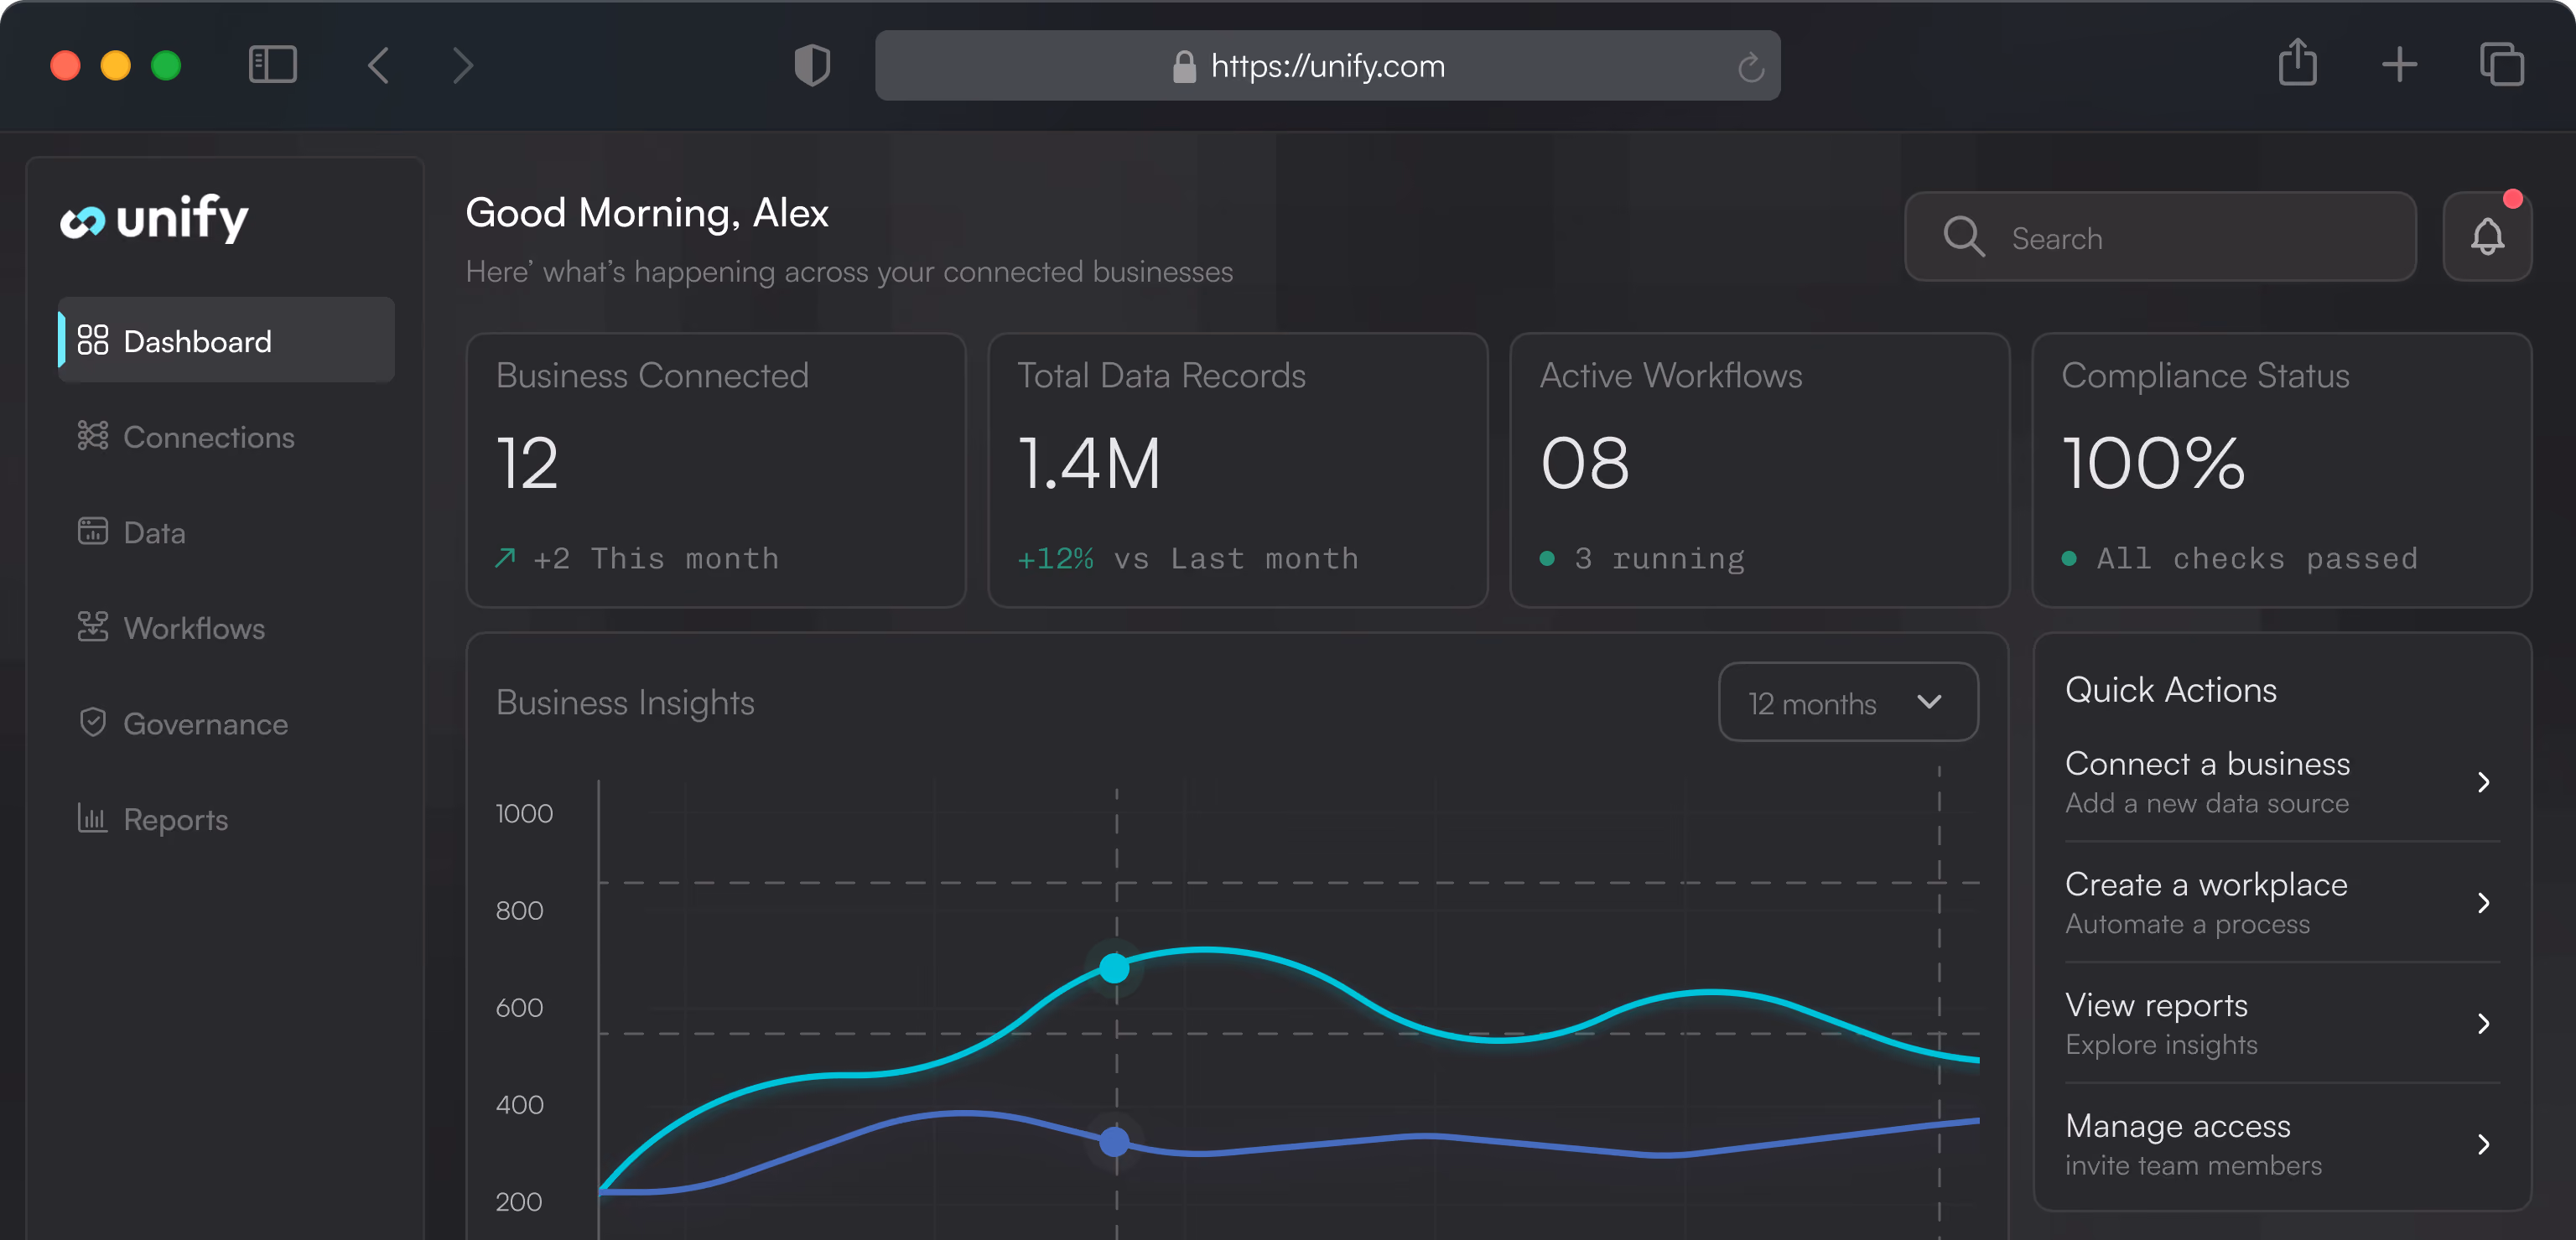
Task: Toggle the browser sidebar icon
Action: [x=272, y=65]
